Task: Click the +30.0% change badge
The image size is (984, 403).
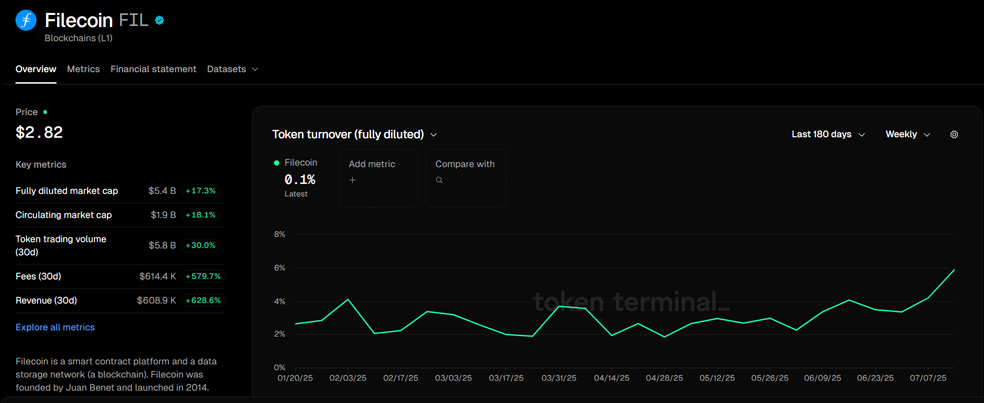Action: 202,245
